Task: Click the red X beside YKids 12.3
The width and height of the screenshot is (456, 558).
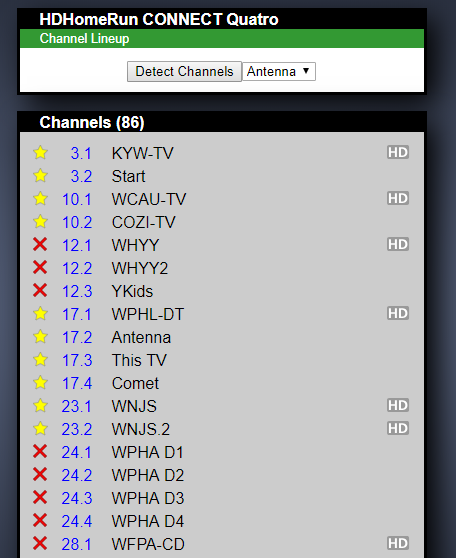Action: (40, 290)
